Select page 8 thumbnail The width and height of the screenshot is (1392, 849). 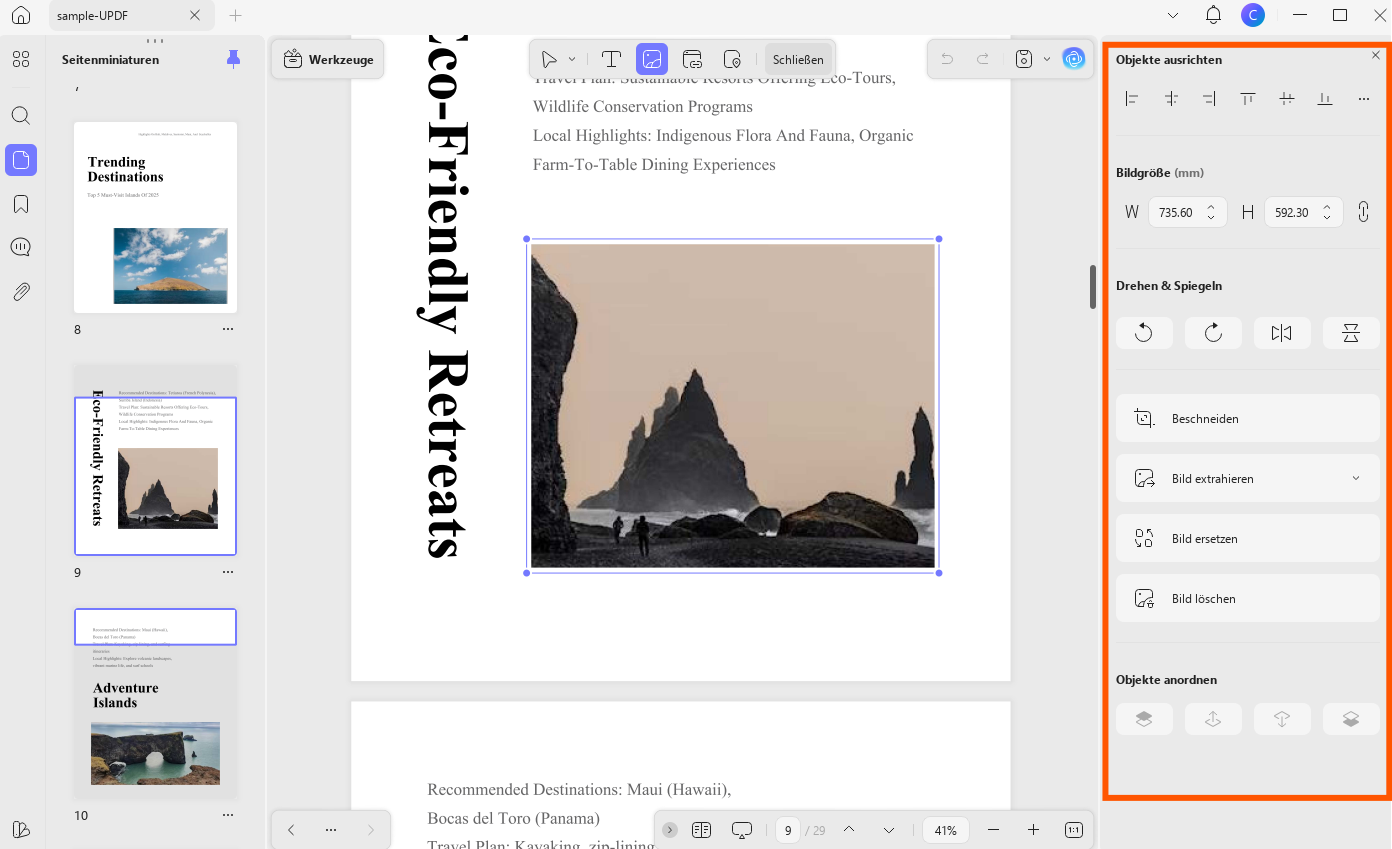pyautogui.click(x=155, y=217)
